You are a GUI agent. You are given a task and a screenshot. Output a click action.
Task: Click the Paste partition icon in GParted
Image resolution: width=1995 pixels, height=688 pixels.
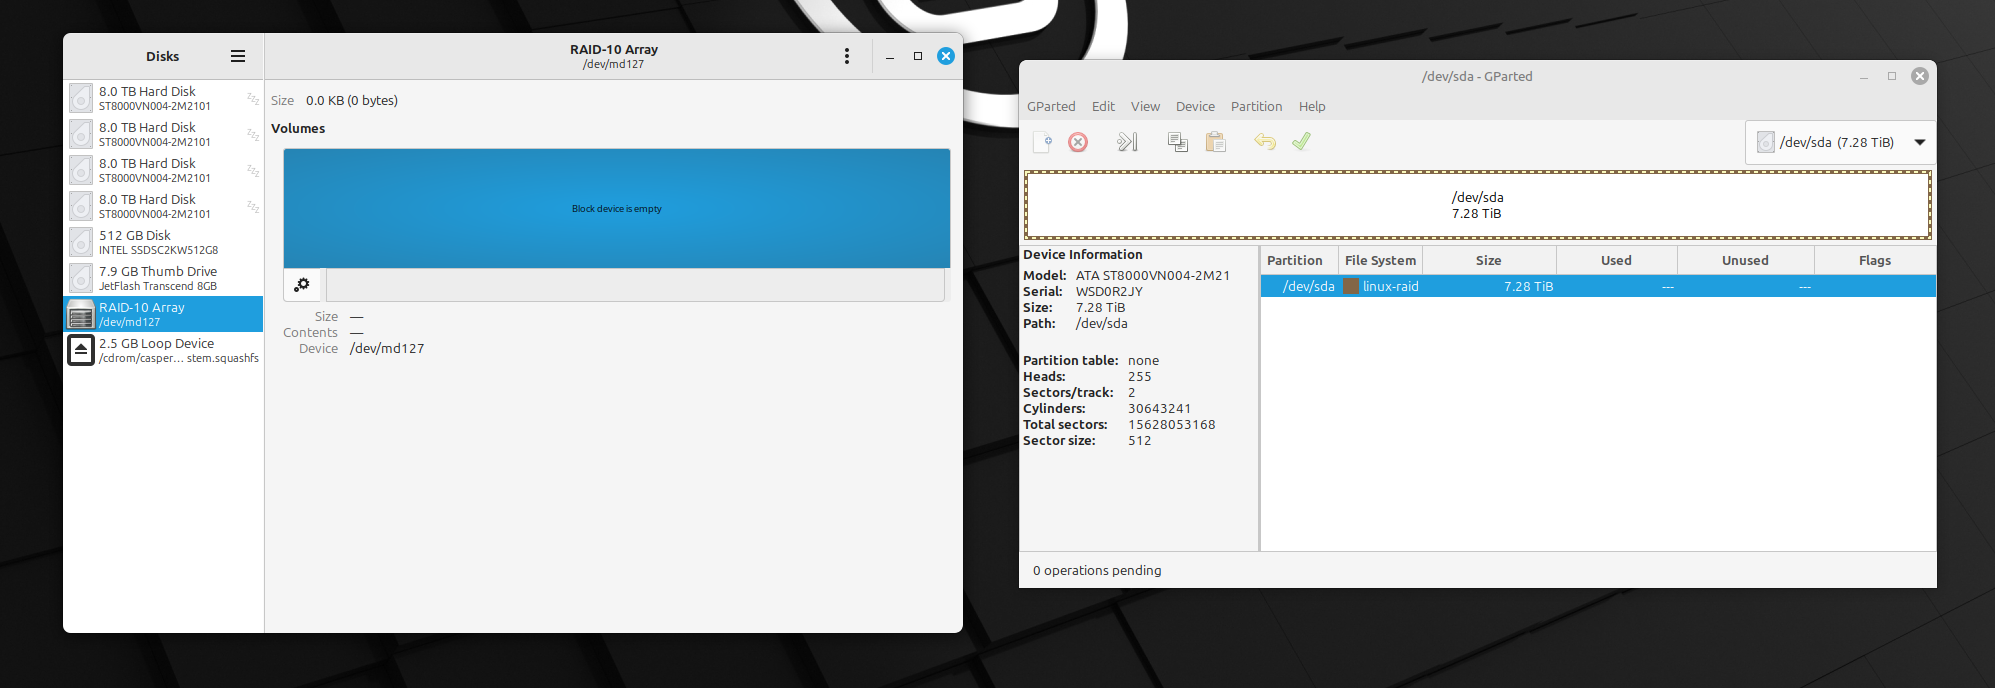pyautogui.click(x=1216, y=142)
